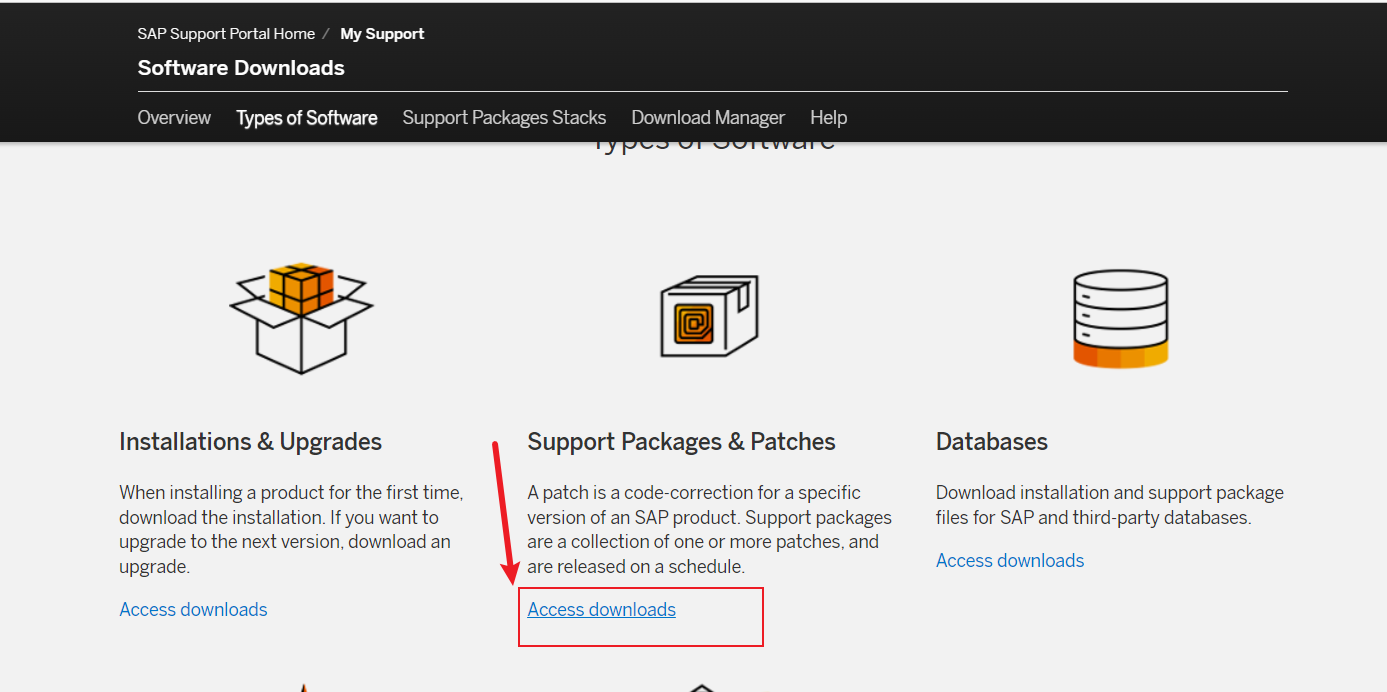Viewport: 1387px width, 692px height.
Task: Click the Support Packages & Patches heading
Action: [x=681, y=442]
